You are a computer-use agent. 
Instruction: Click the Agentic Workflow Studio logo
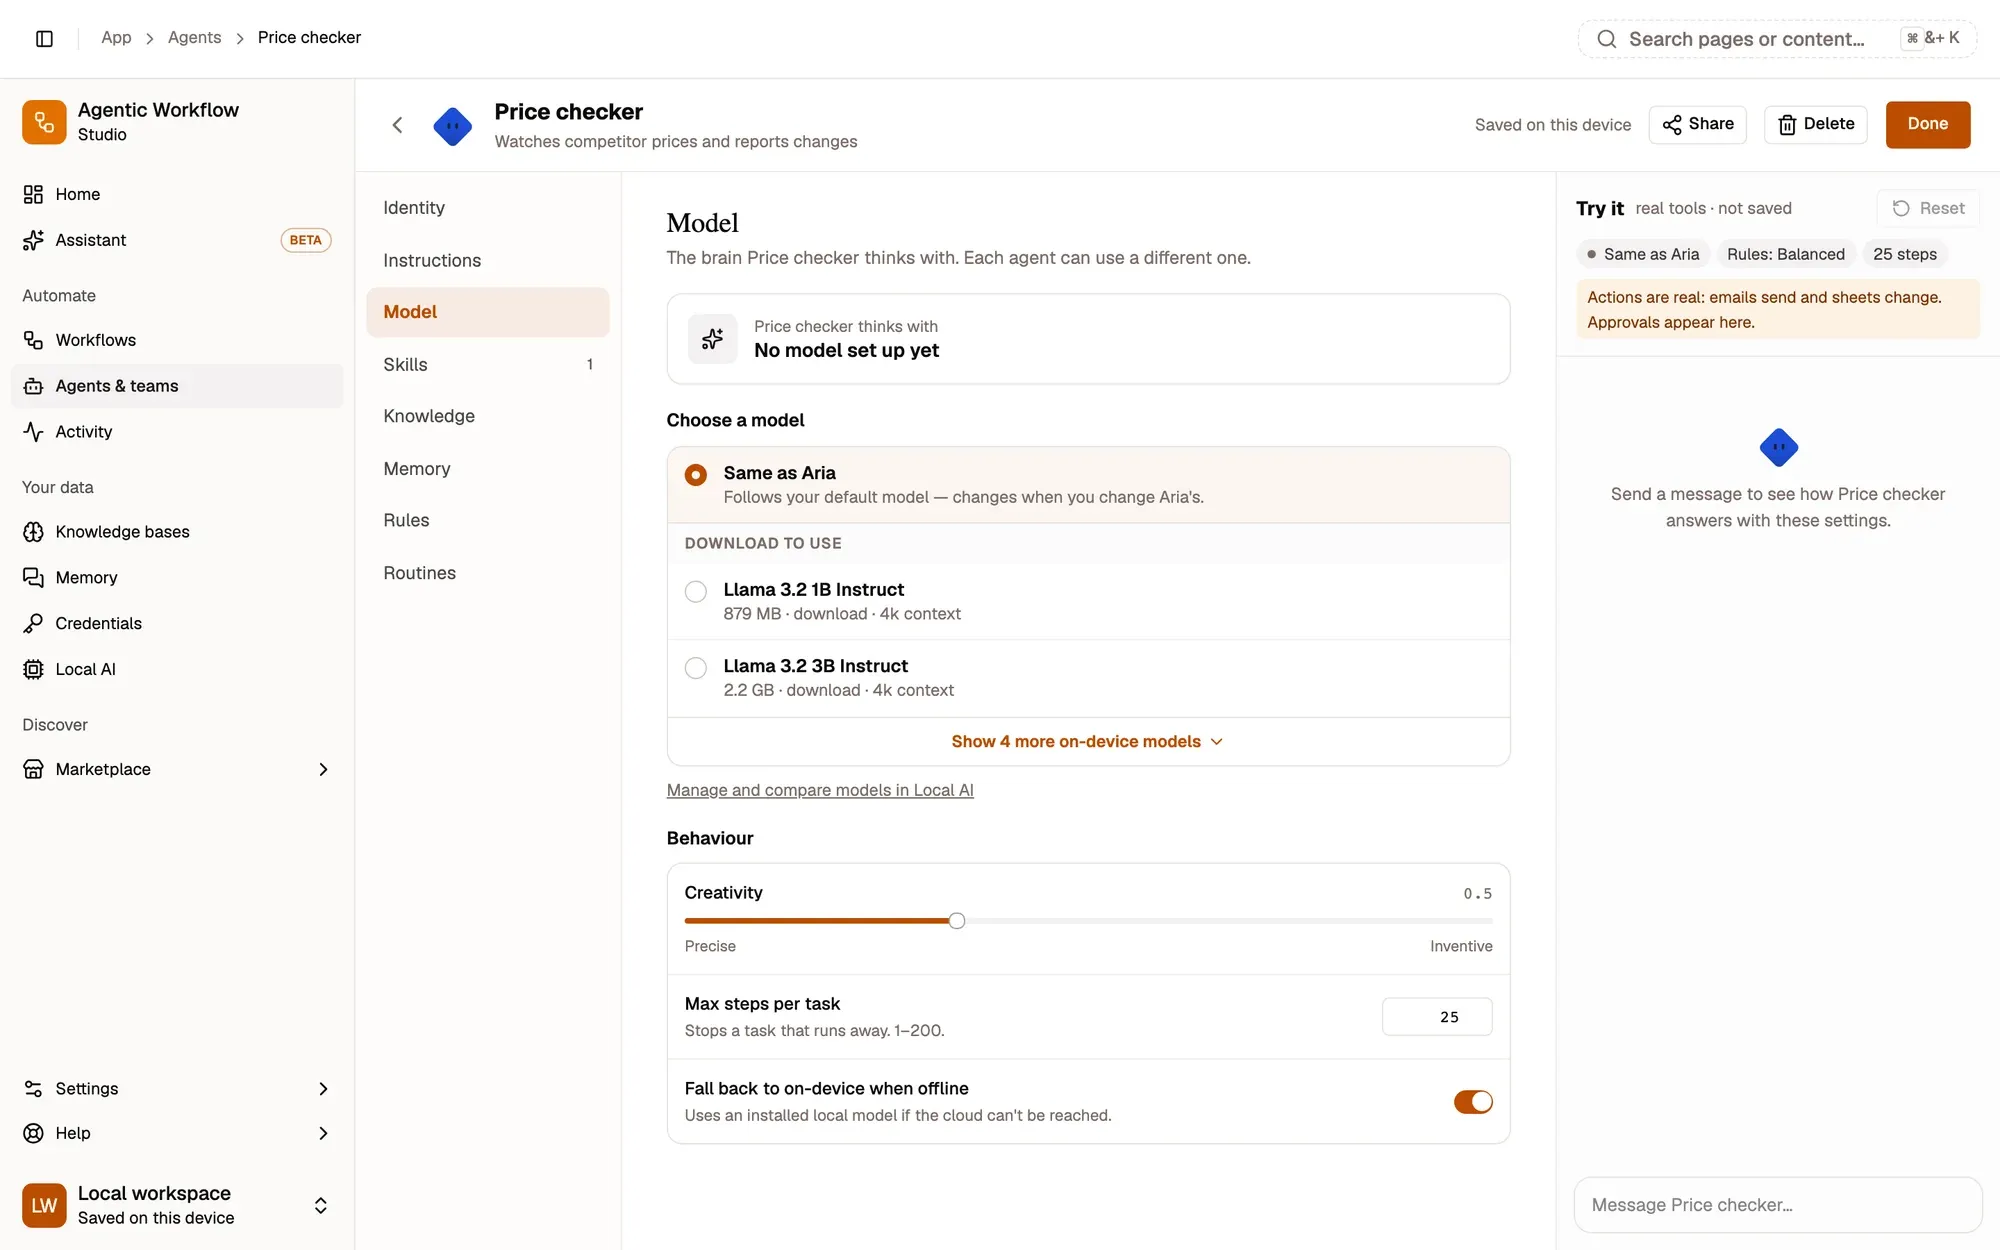(44, 122)
